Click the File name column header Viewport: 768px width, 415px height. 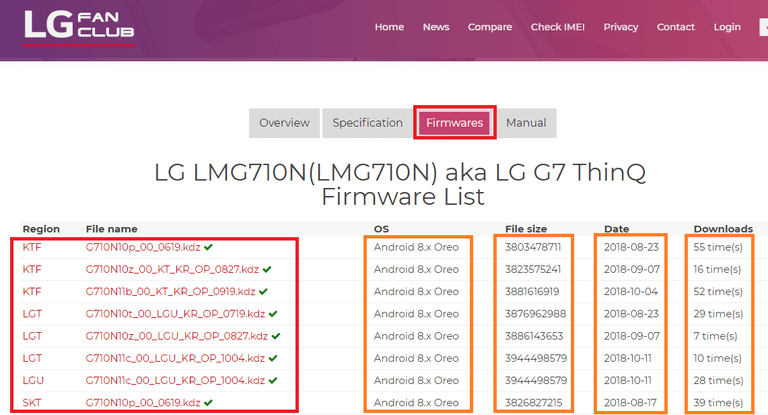coord(112,229)
